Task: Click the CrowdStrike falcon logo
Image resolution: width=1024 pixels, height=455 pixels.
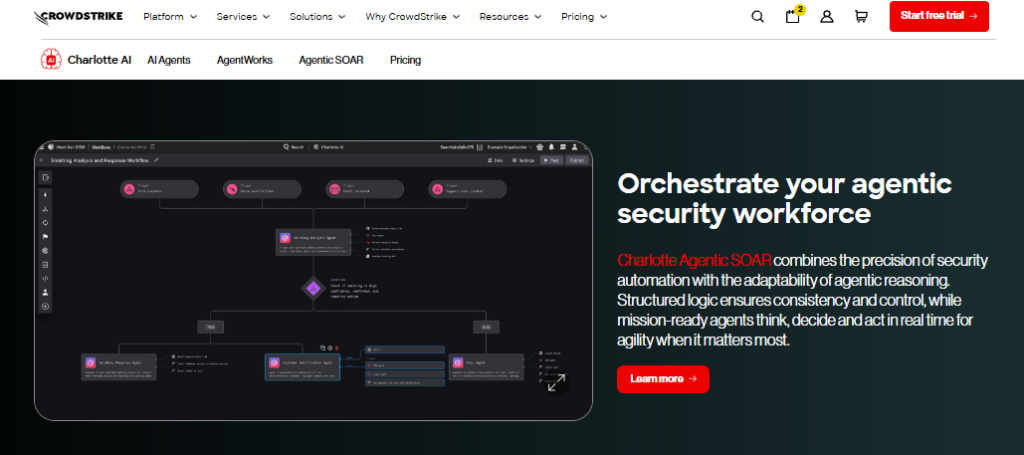Action: (78, 17)
